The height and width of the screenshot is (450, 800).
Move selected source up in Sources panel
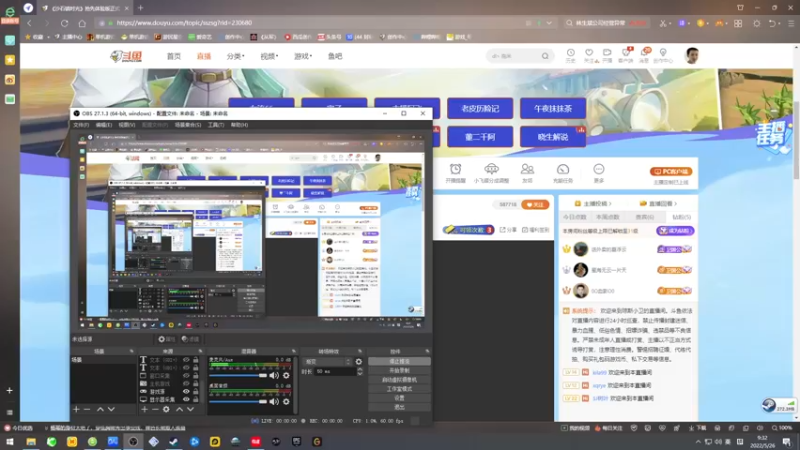[x=179, y=409]
